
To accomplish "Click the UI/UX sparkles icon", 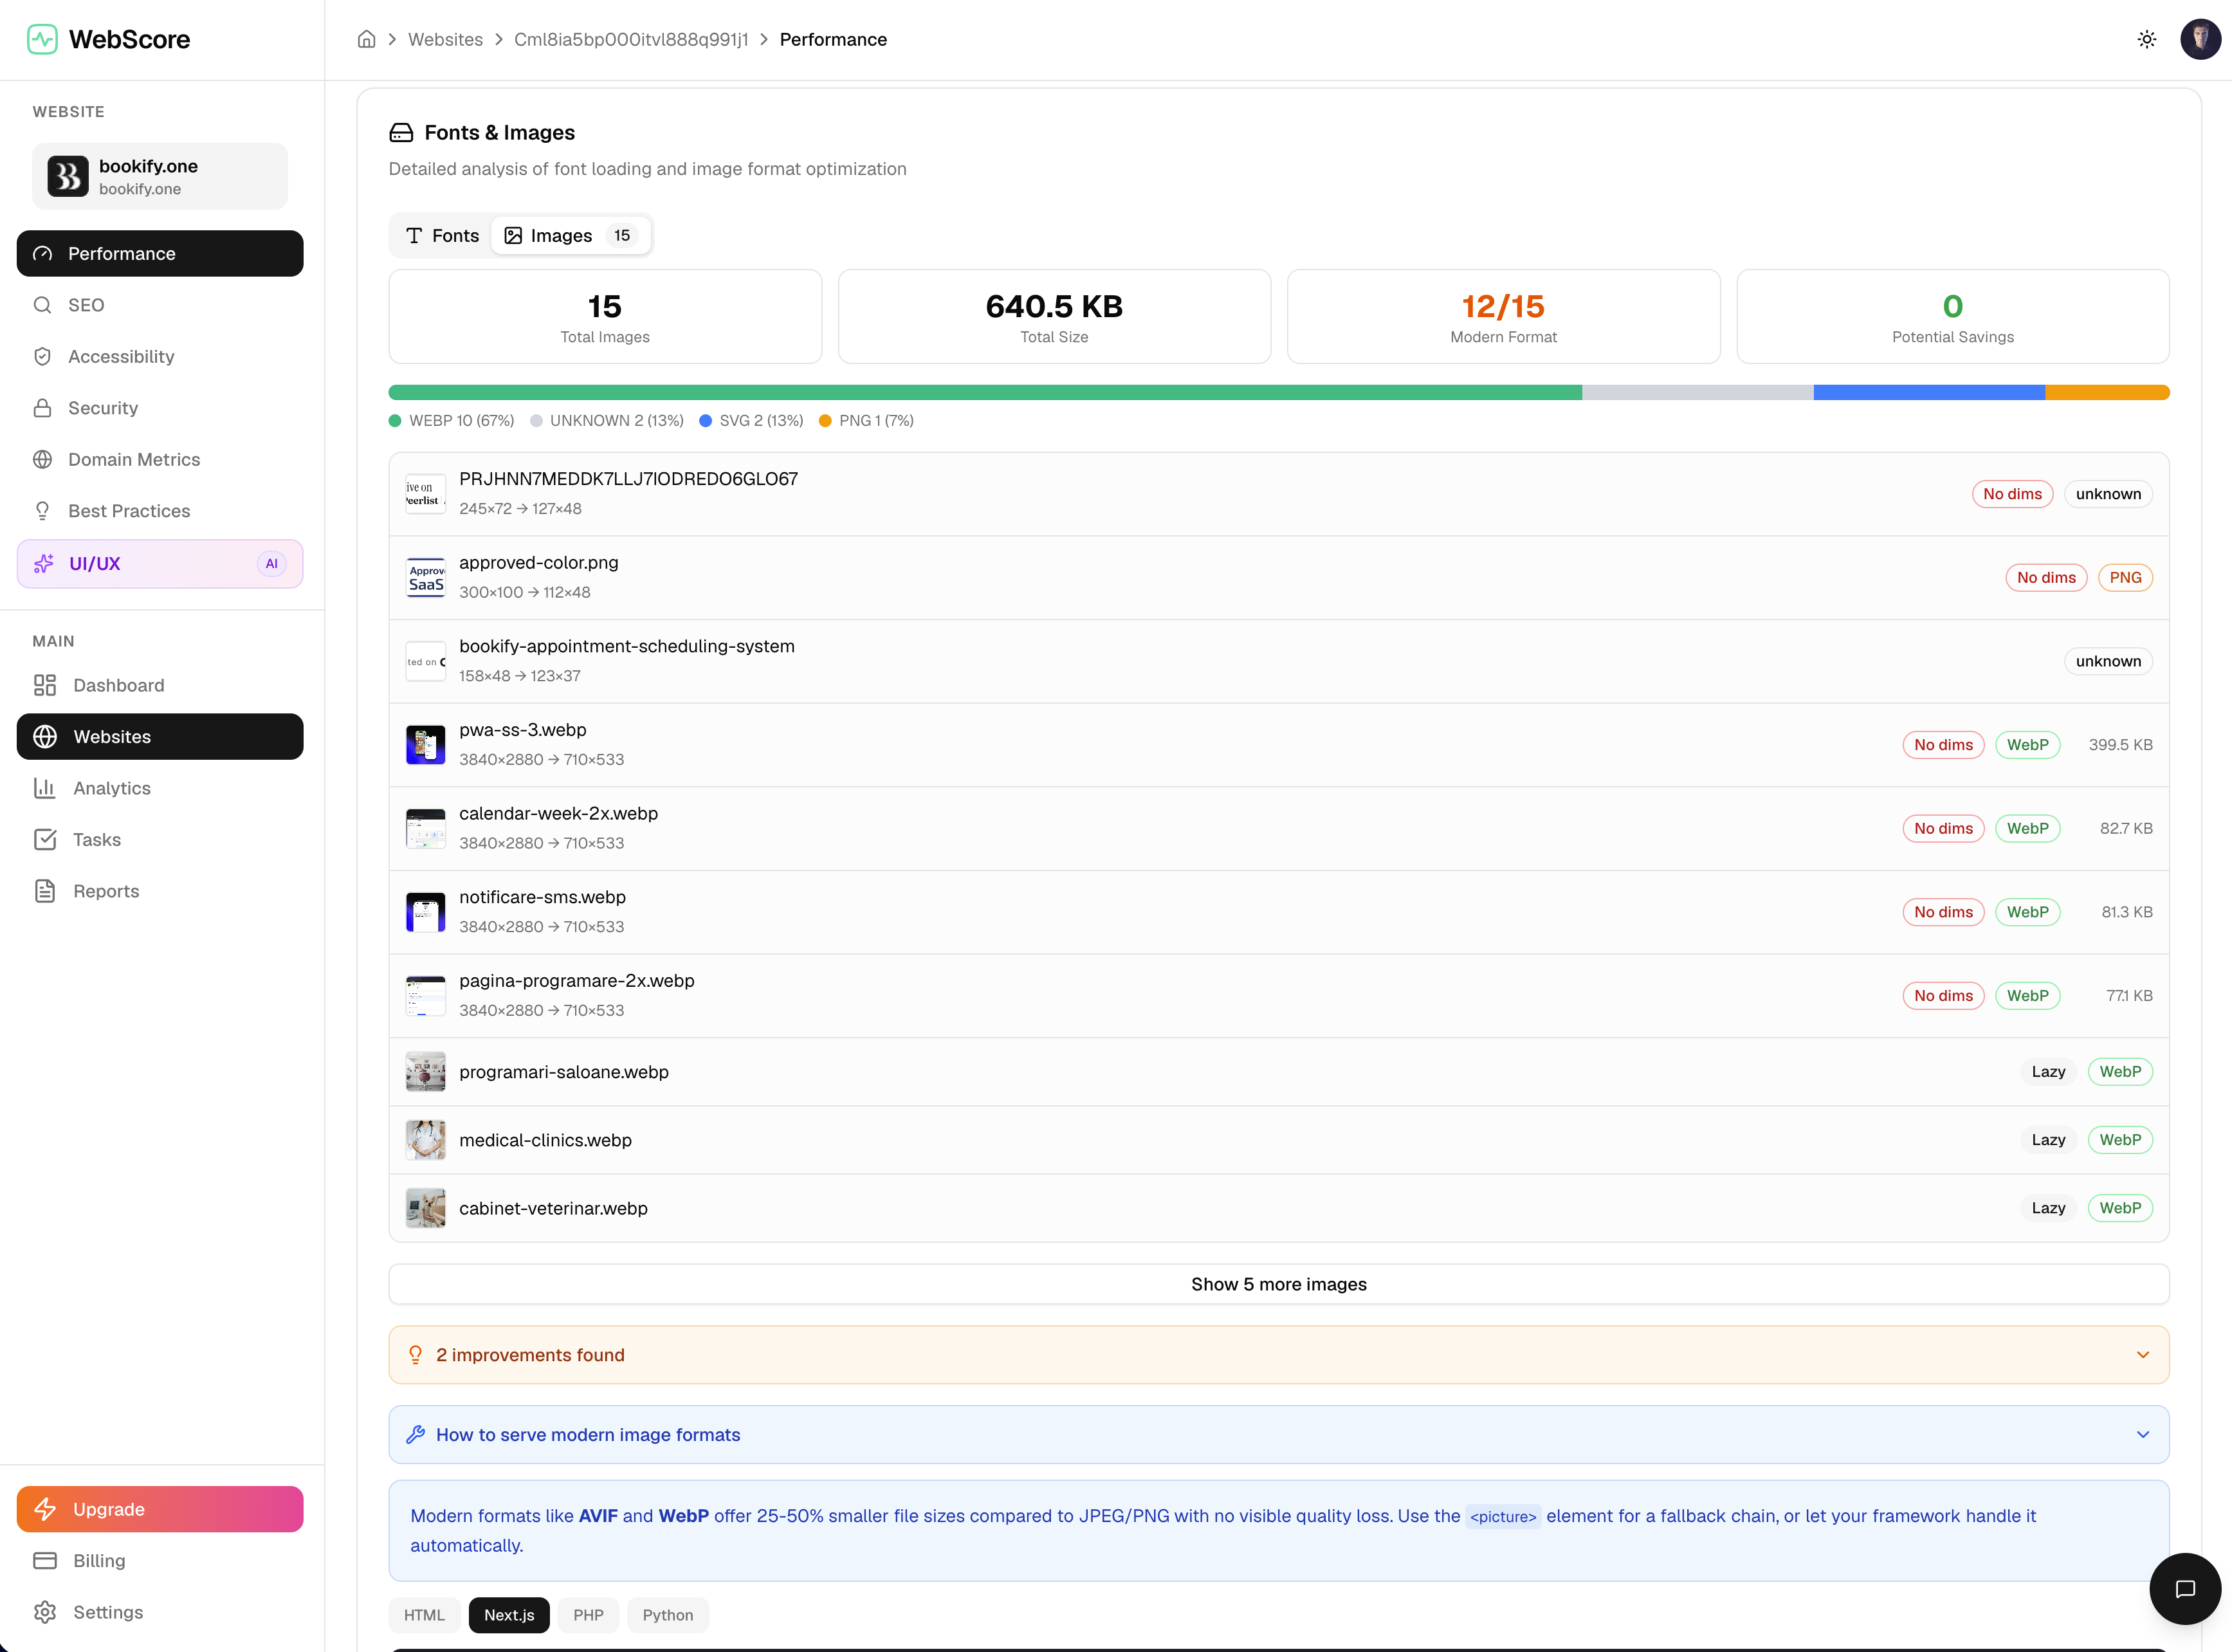I will pyautogui.click(x=43, y=563).
